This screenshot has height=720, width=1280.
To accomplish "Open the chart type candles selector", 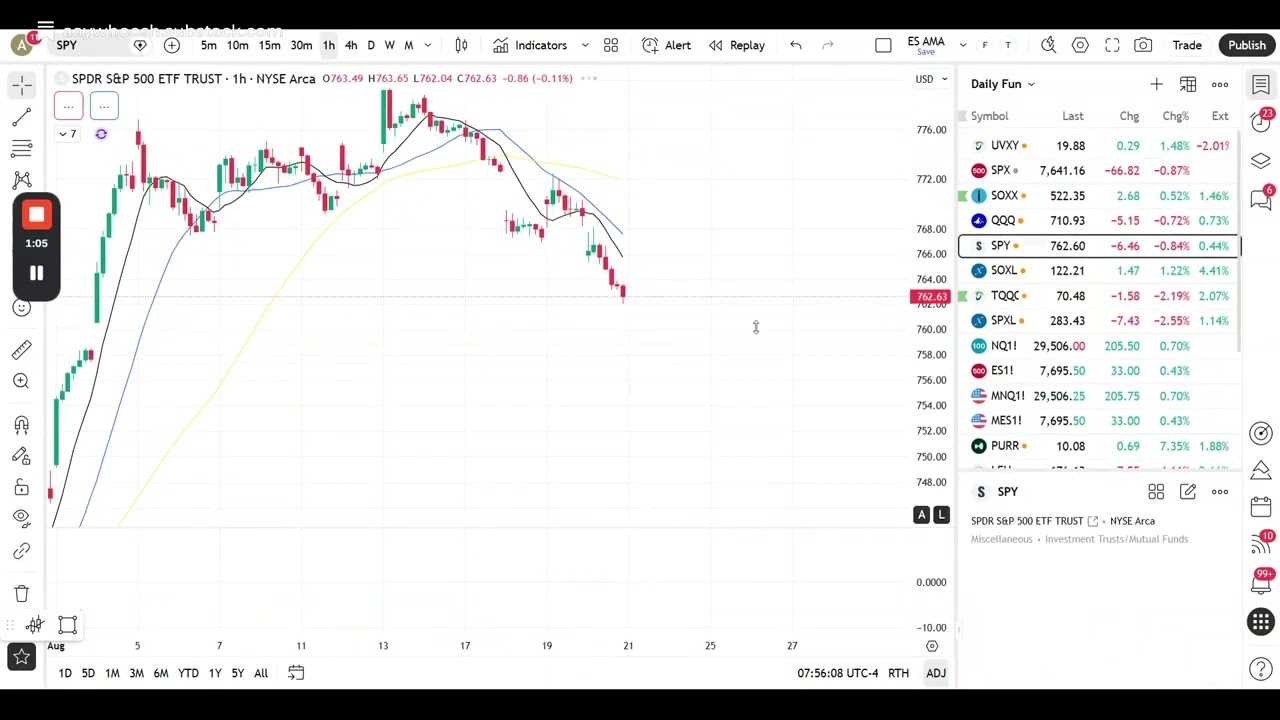I will (x=461, y=45).
